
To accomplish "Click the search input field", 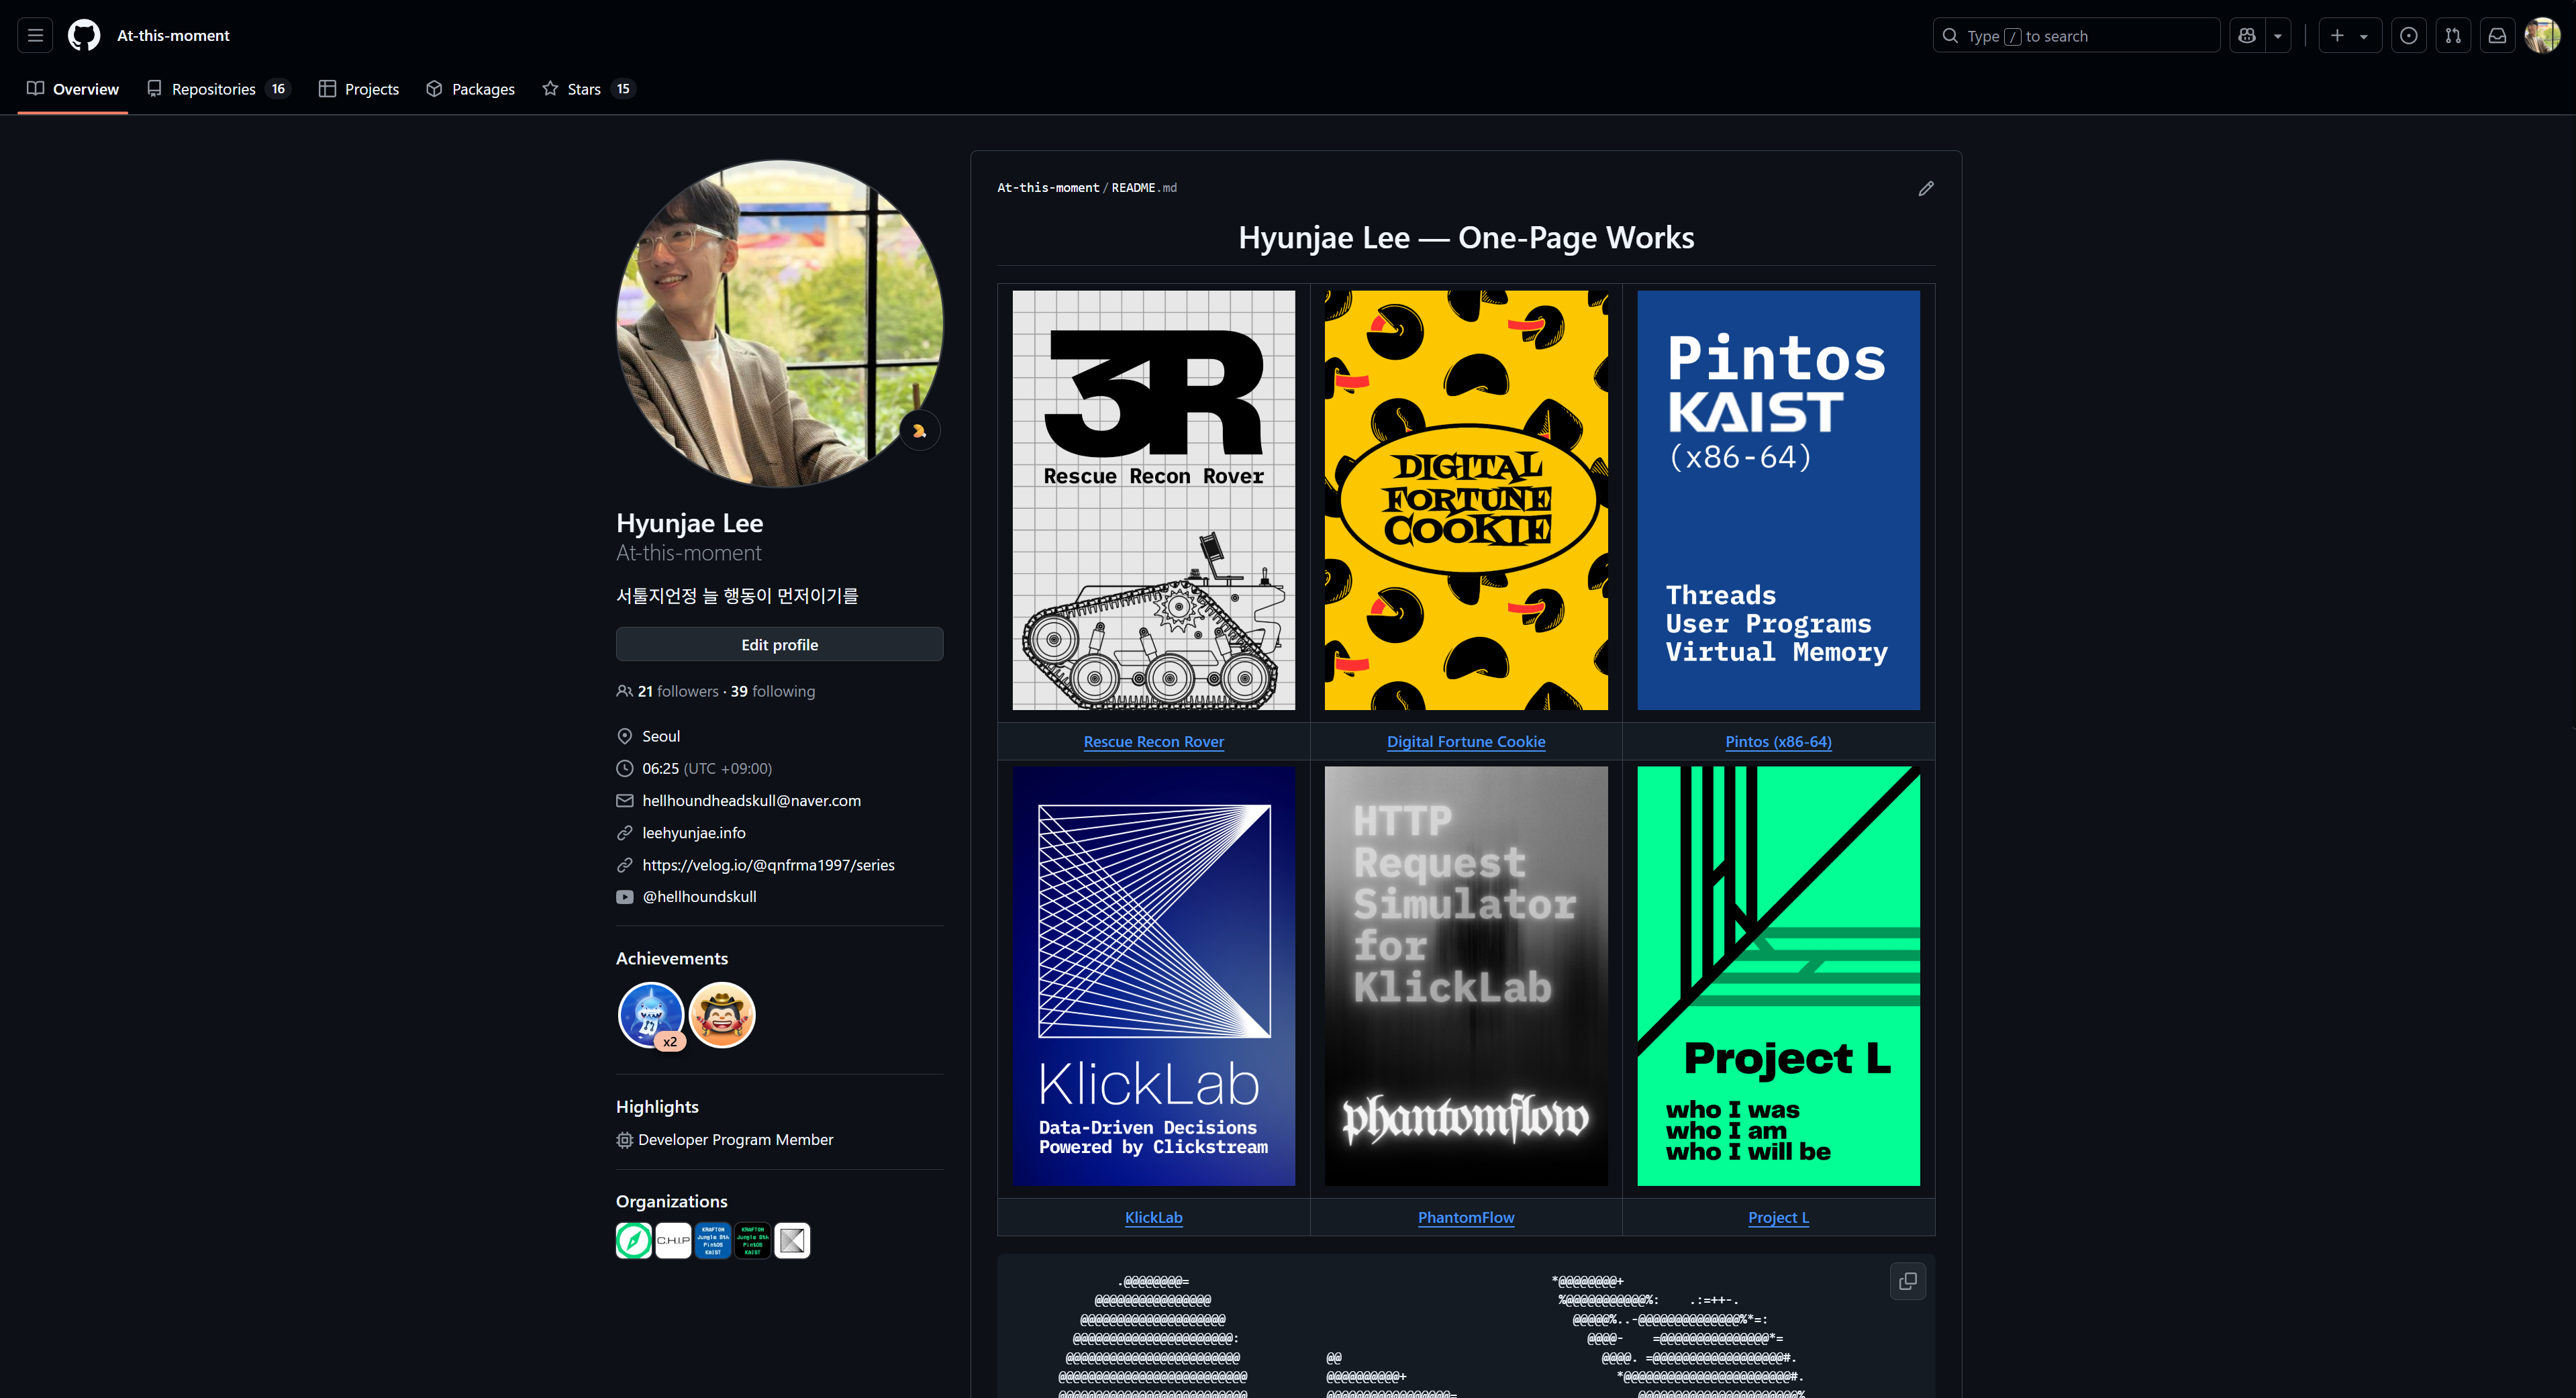I will point(2076,36).
